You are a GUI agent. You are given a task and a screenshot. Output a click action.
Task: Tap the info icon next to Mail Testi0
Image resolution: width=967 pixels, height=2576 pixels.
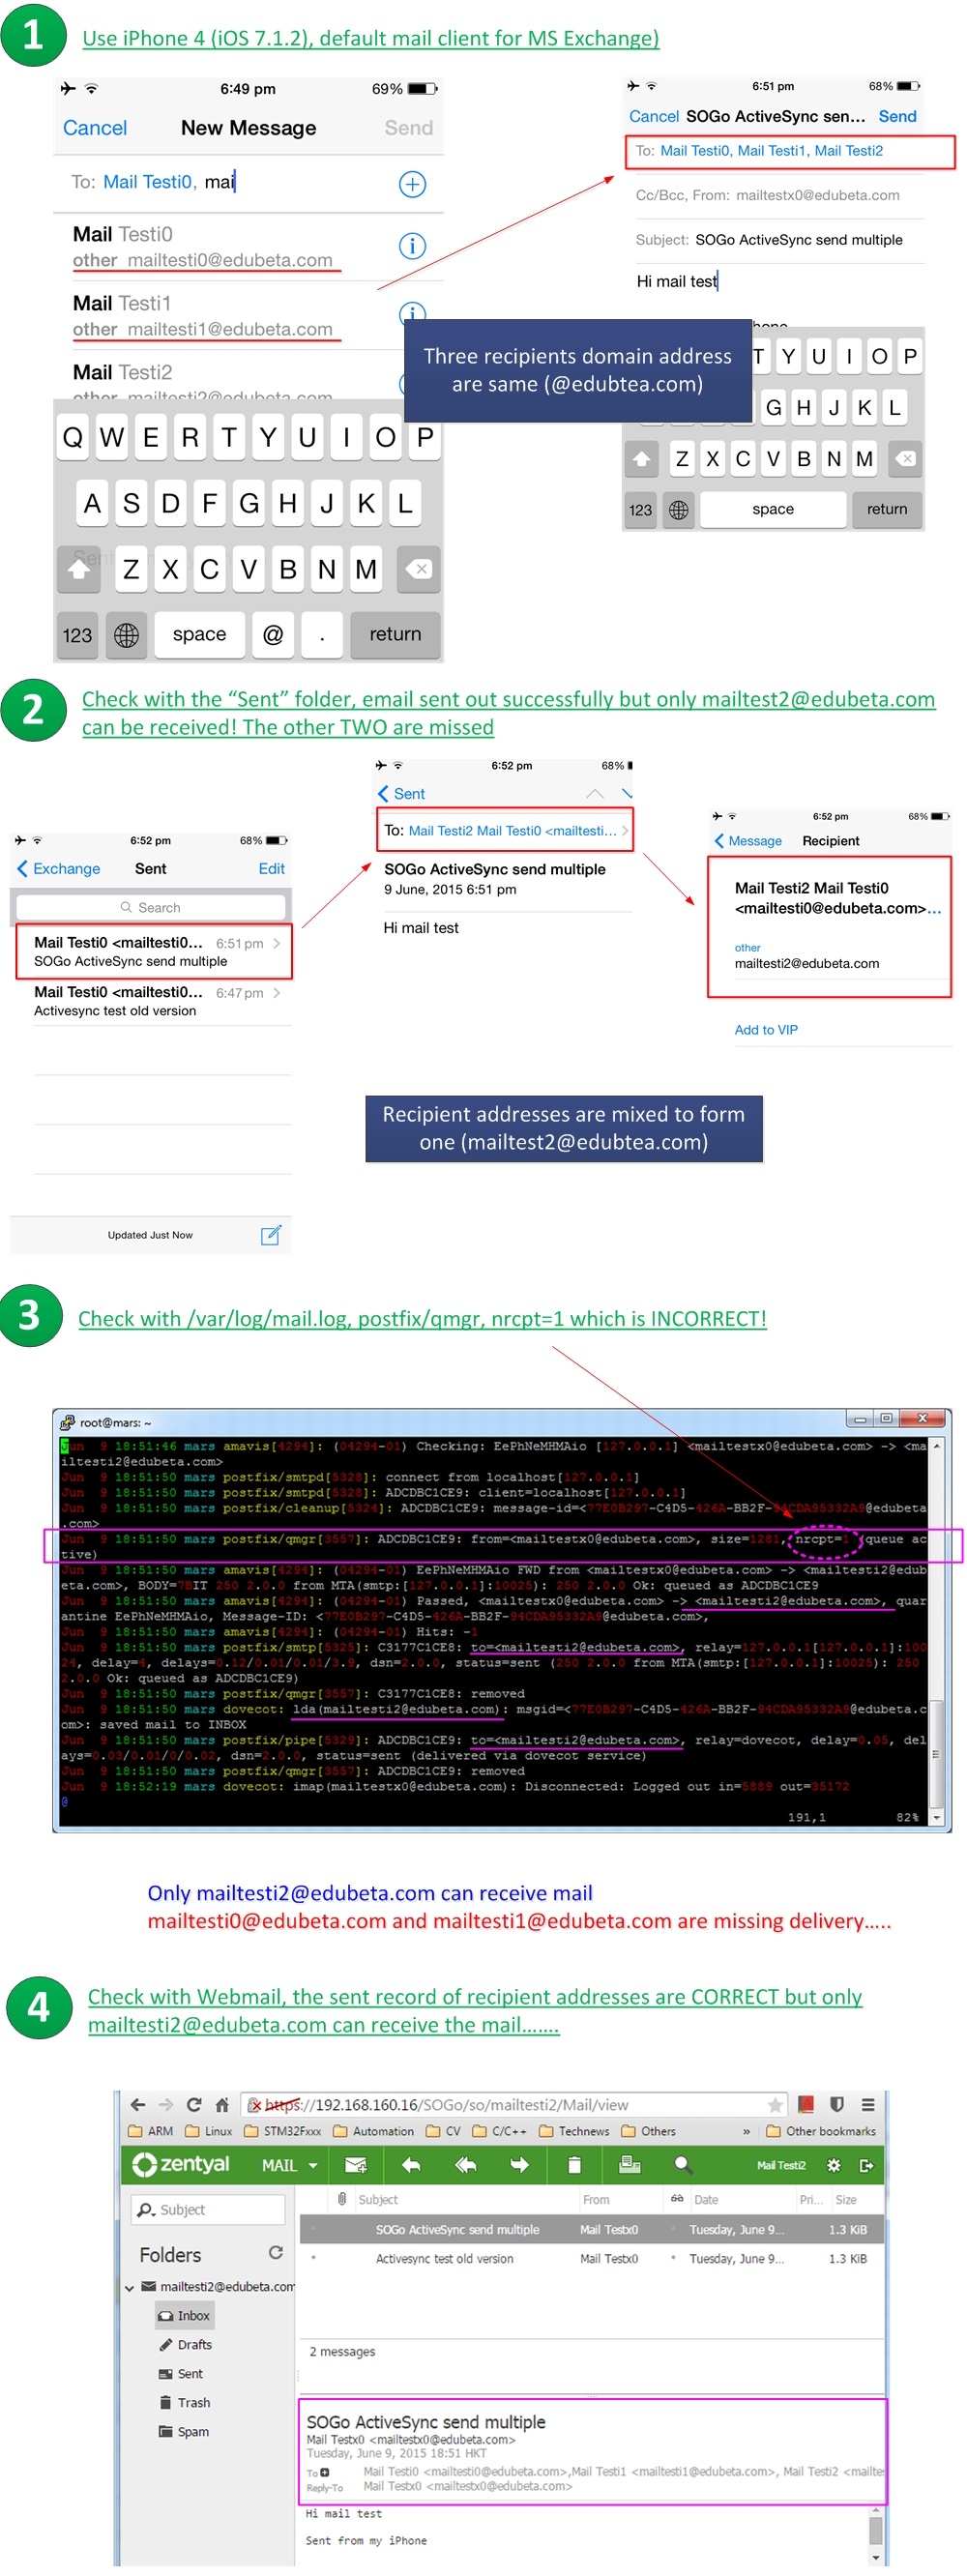click(412, 246)
